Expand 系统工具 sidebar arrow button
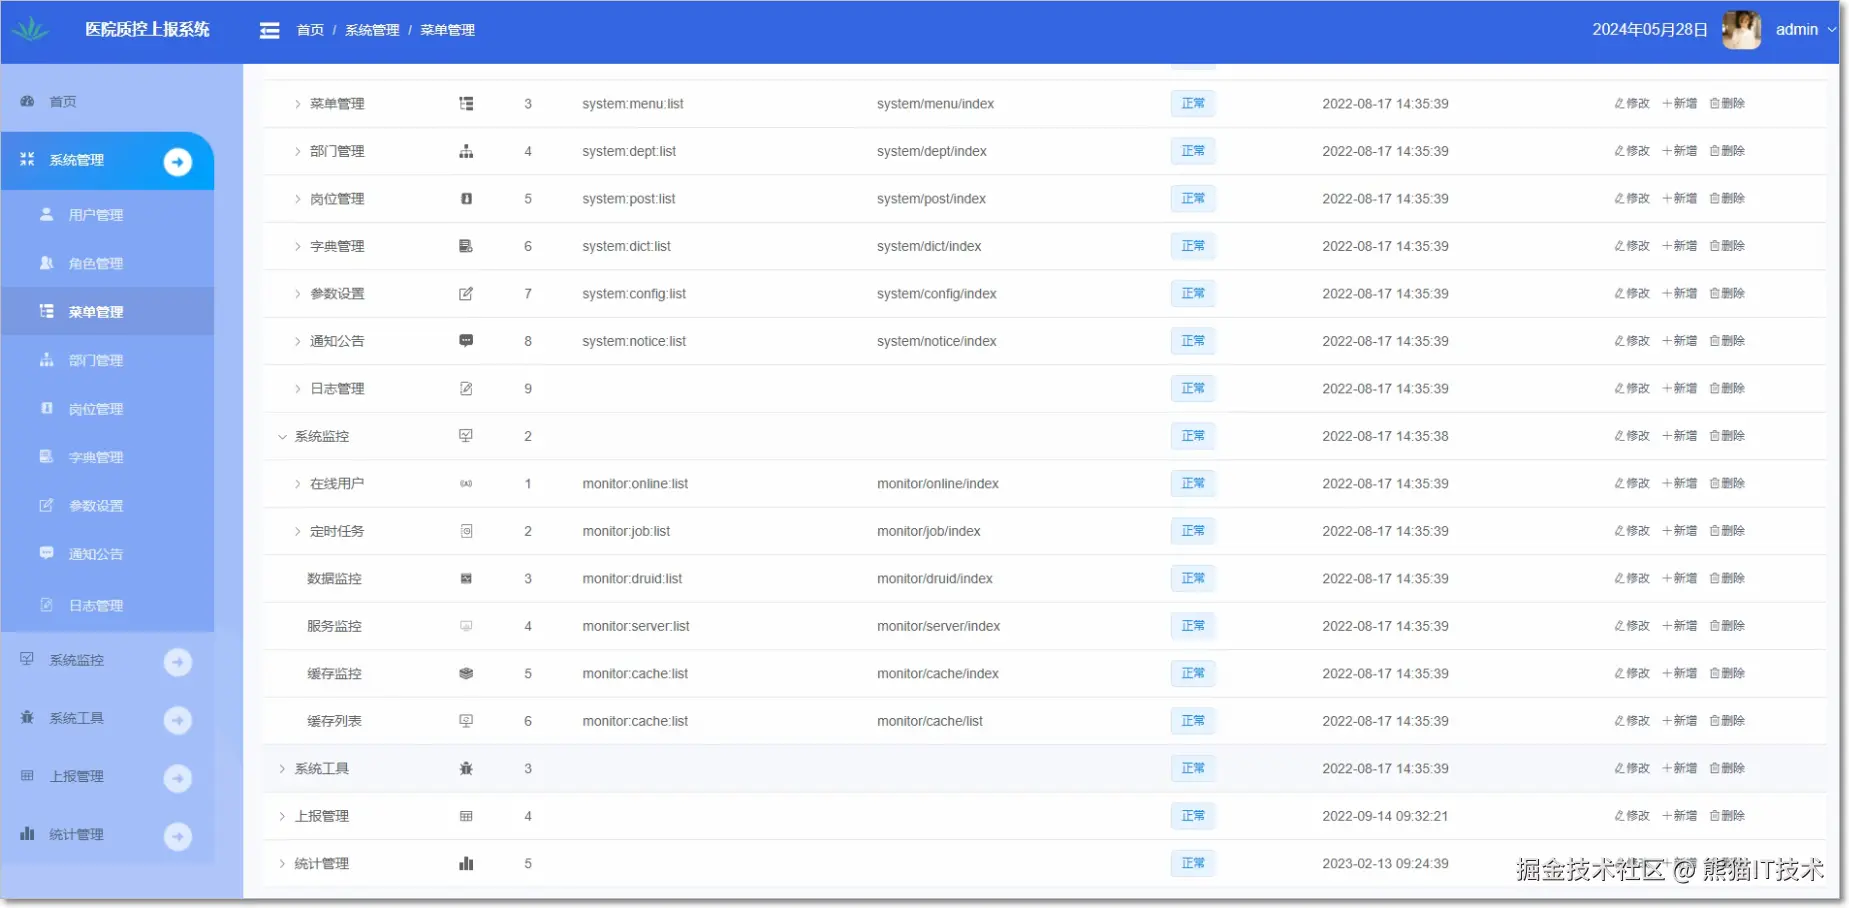Image resolution: width=1849 pixels, height=908 pixels. point(178,719)
